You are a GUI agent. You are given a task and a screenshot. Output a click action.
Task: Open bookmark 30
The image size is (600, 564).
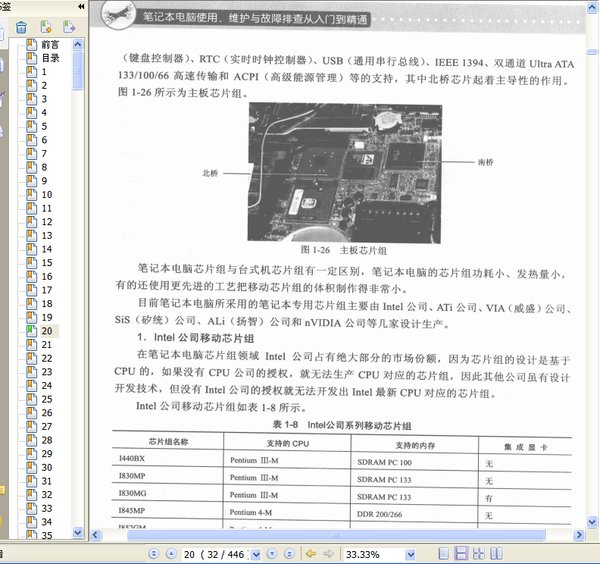(x=47, y=468)
